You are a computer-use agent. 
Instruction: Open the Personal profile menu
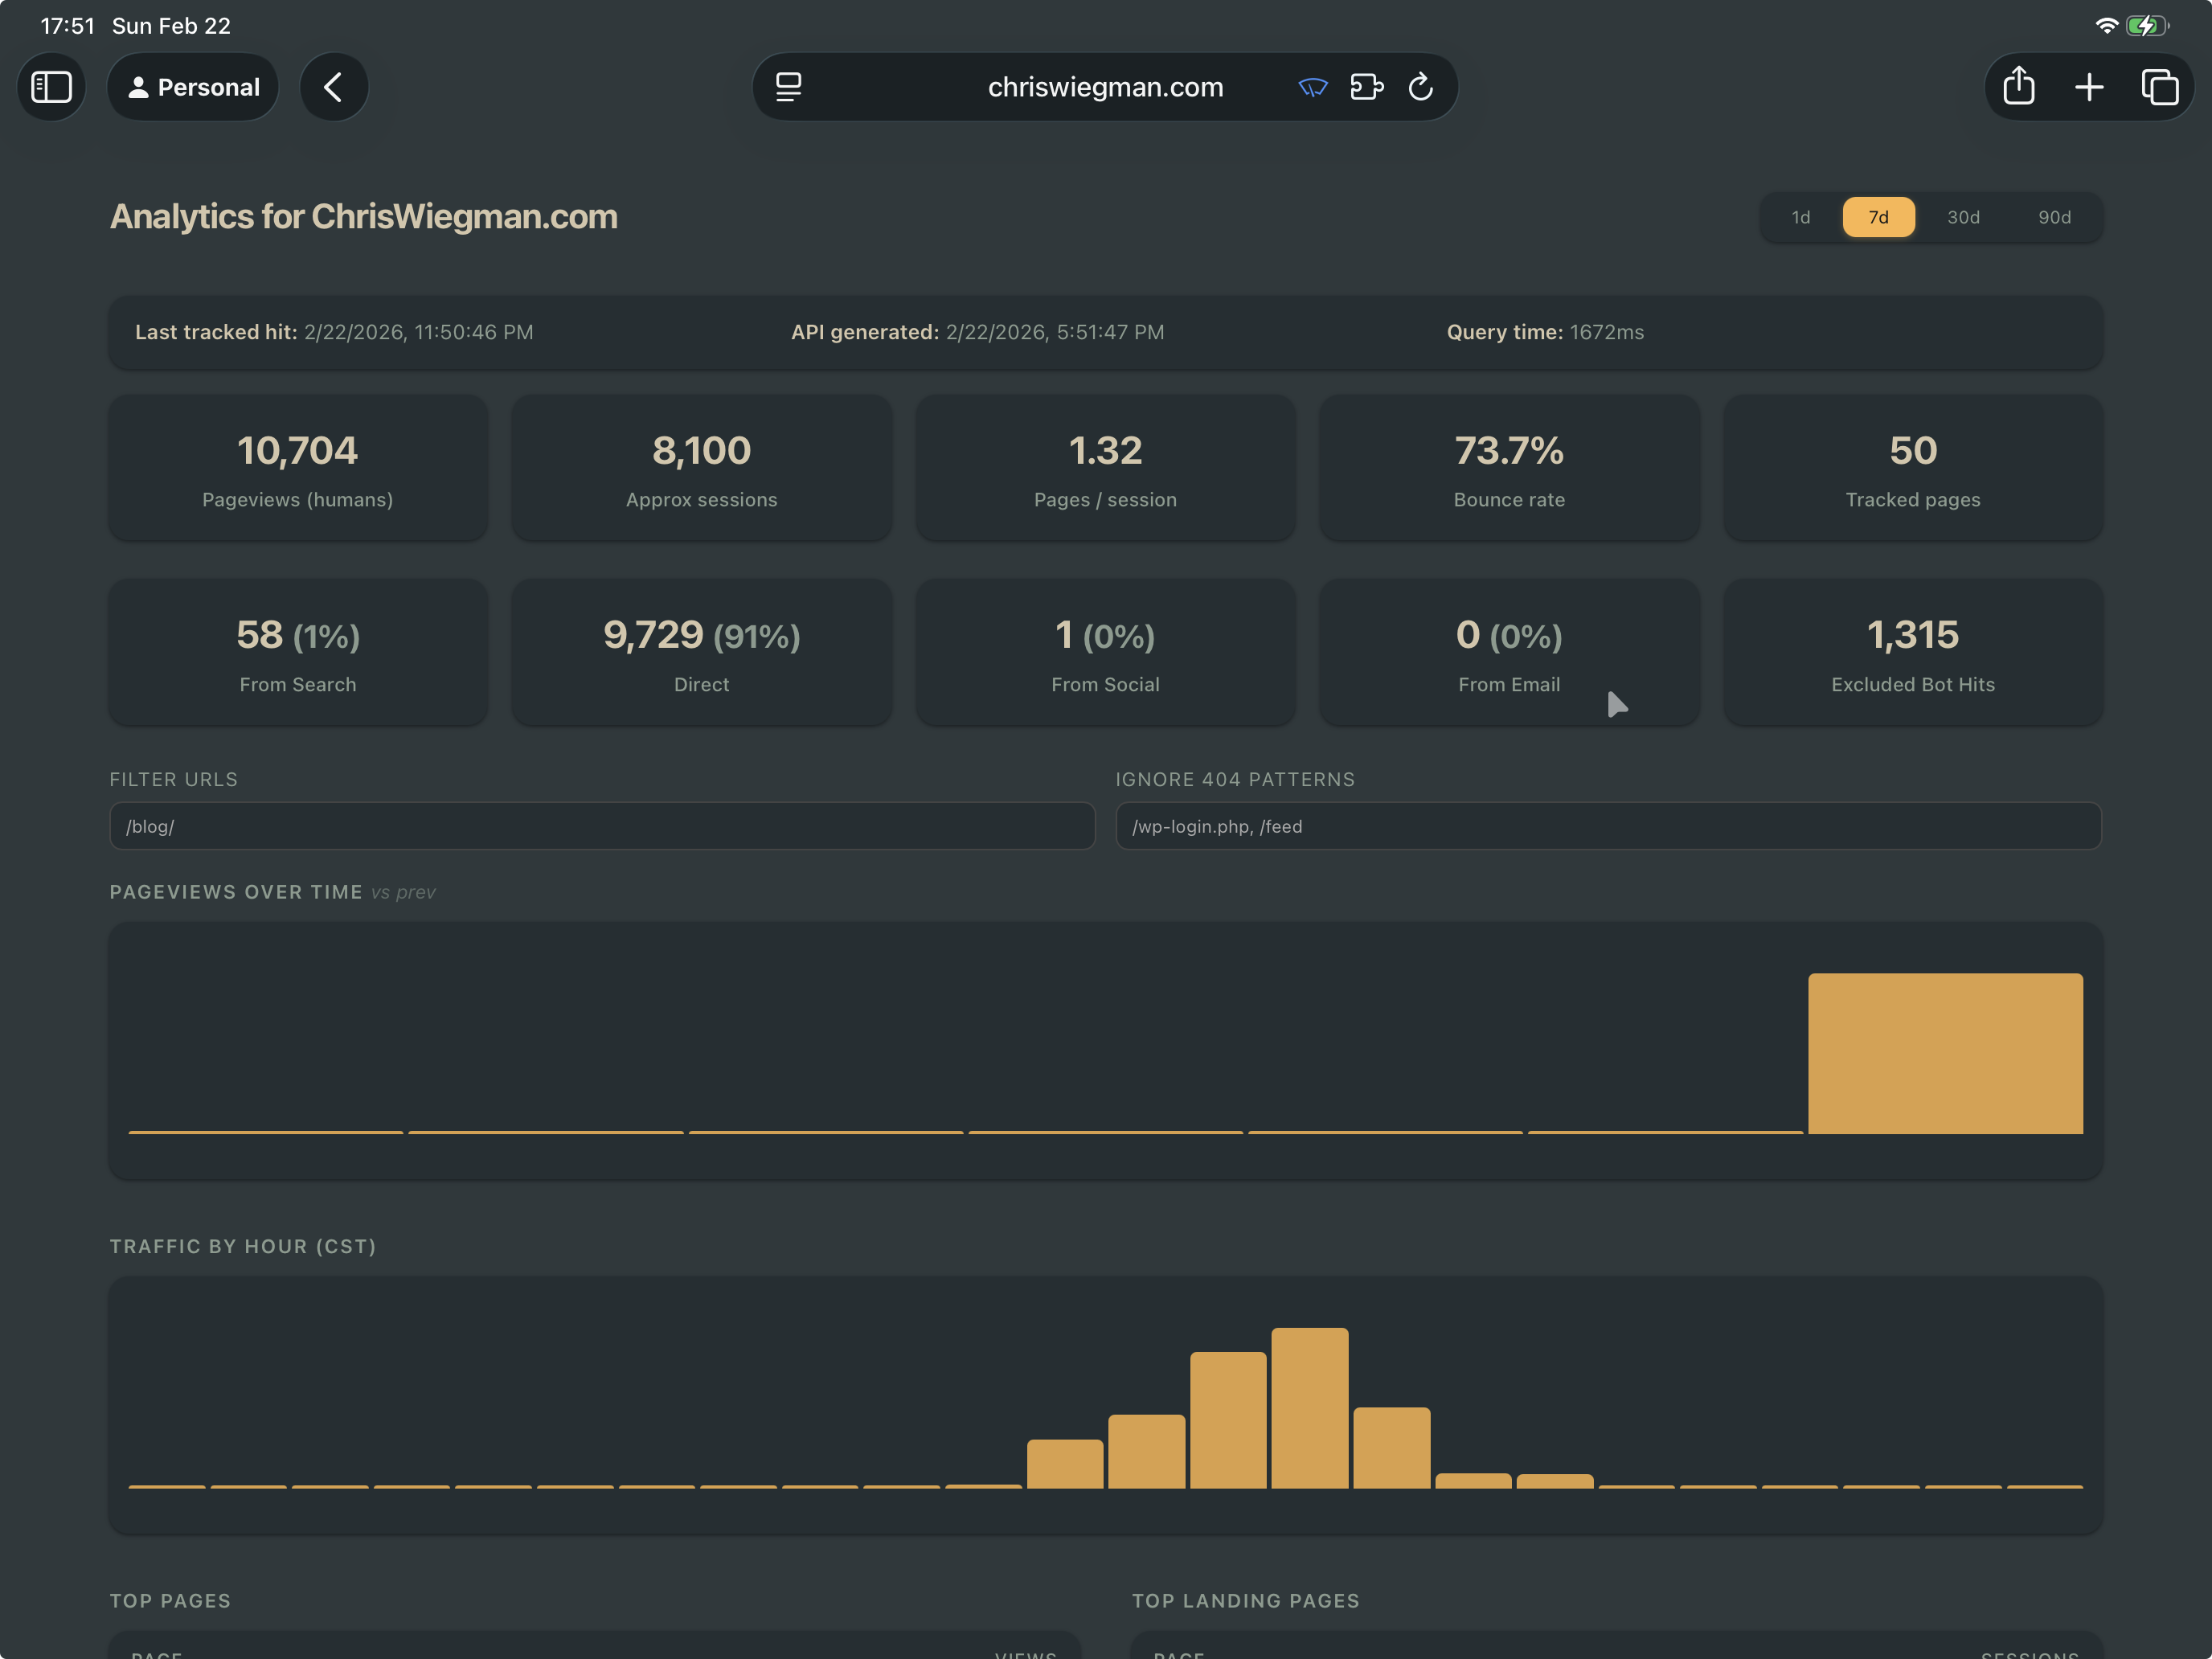[x=193, y=87]
